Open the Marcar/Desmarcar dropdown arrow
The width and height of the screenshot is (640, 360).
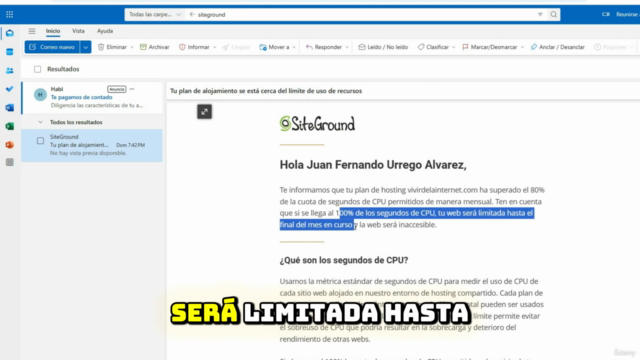pos(522,47)
